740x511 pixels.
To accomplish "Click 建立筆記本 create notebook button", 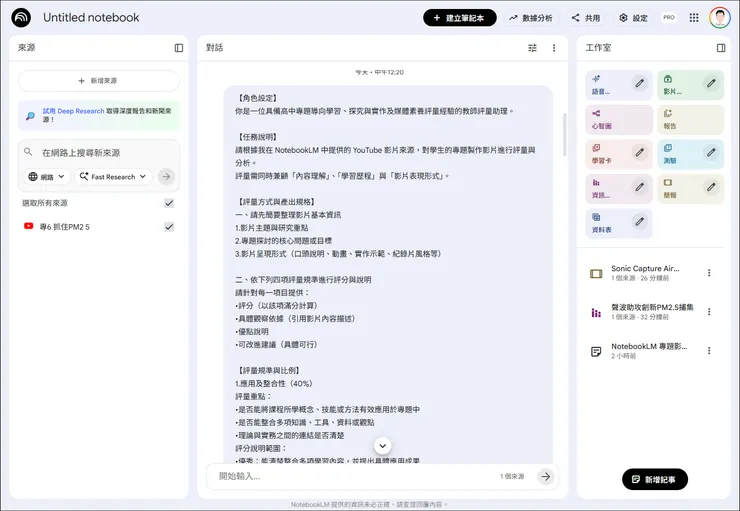I will point(460,18).
